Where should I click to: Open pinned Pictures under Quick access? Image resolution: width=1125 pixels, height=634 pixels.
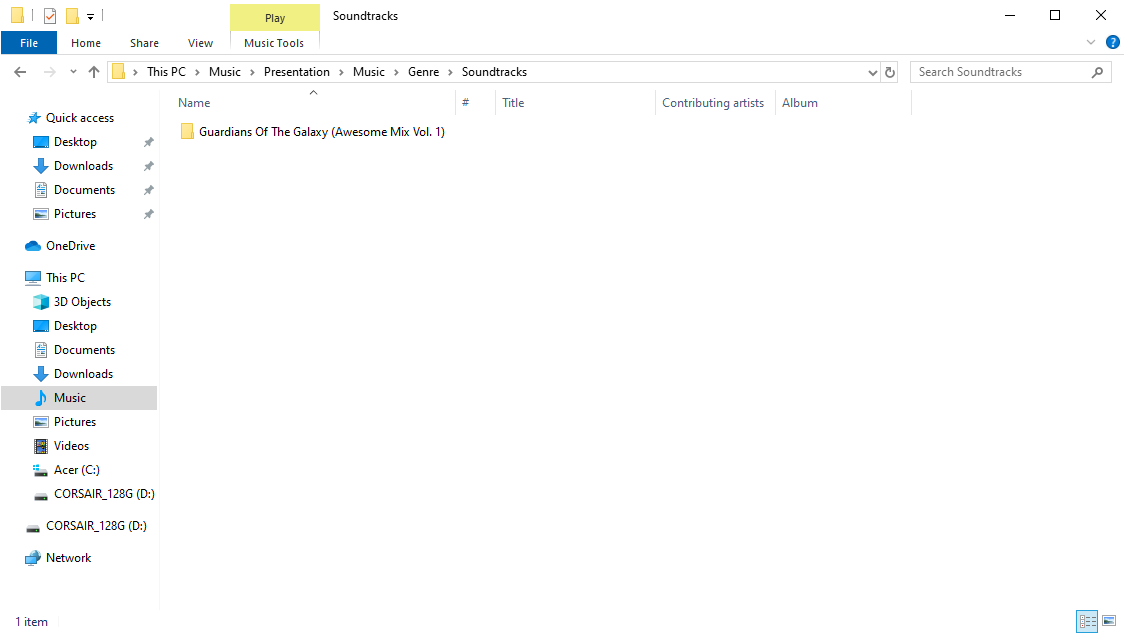[75, 214]
